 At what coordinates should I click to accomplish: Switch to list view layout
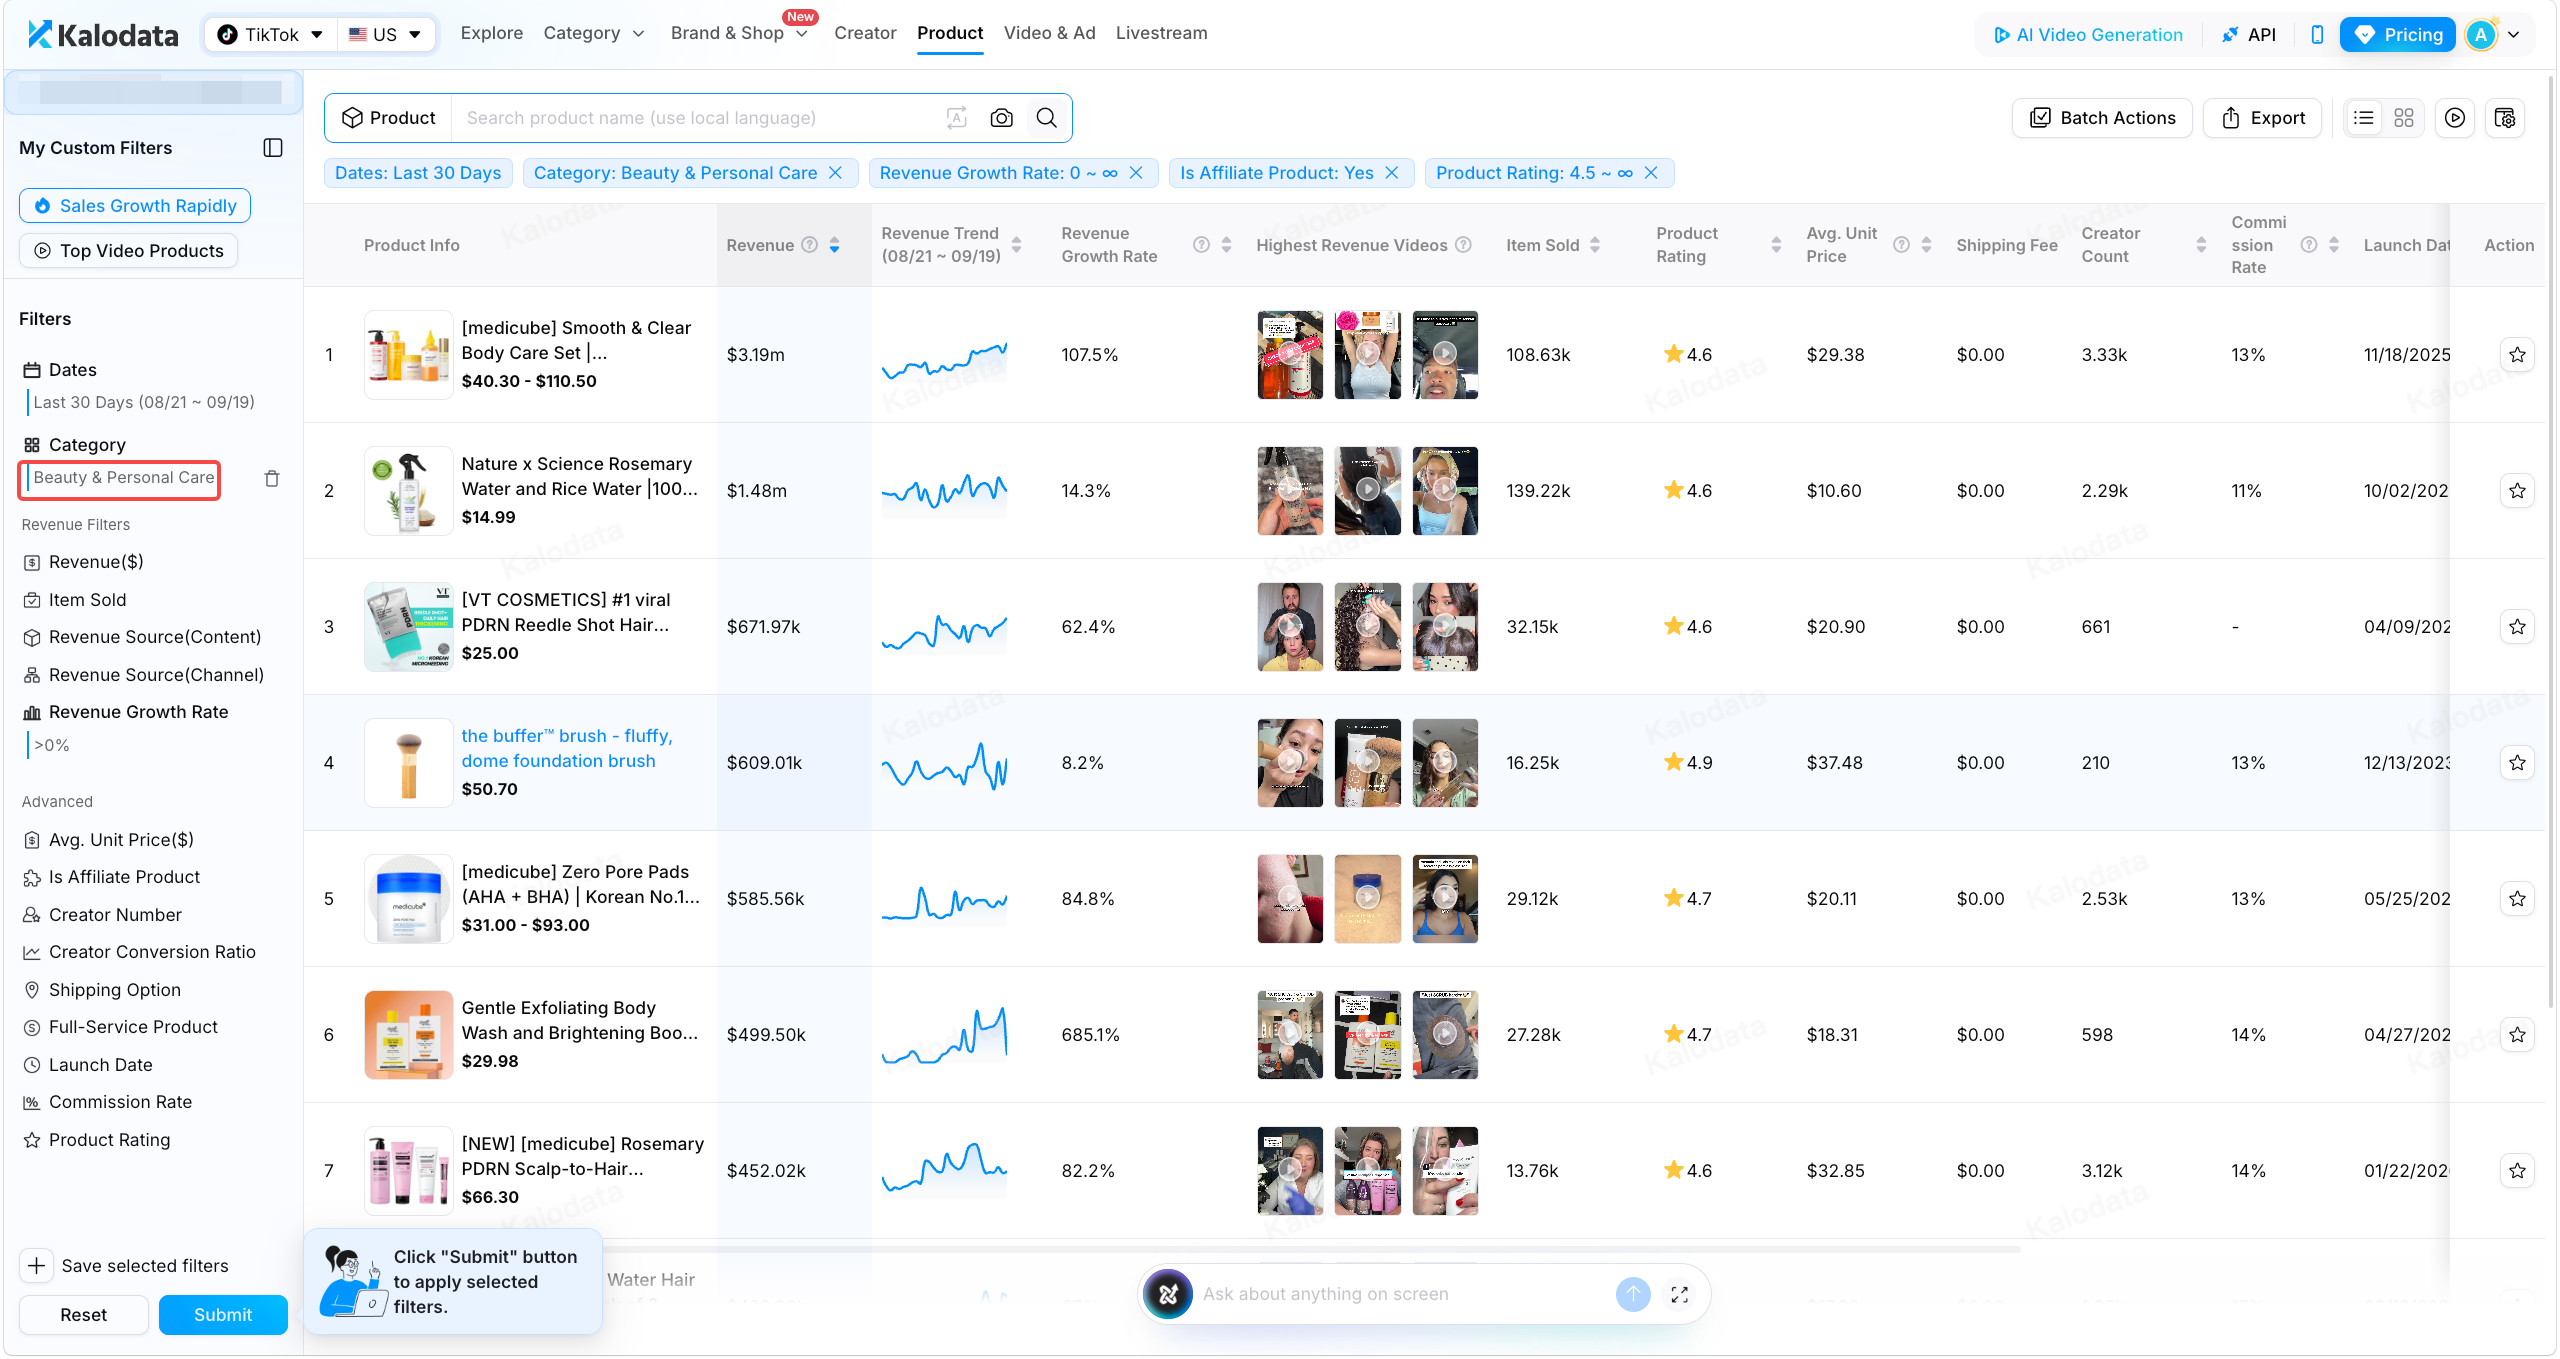click(2363, 118)
